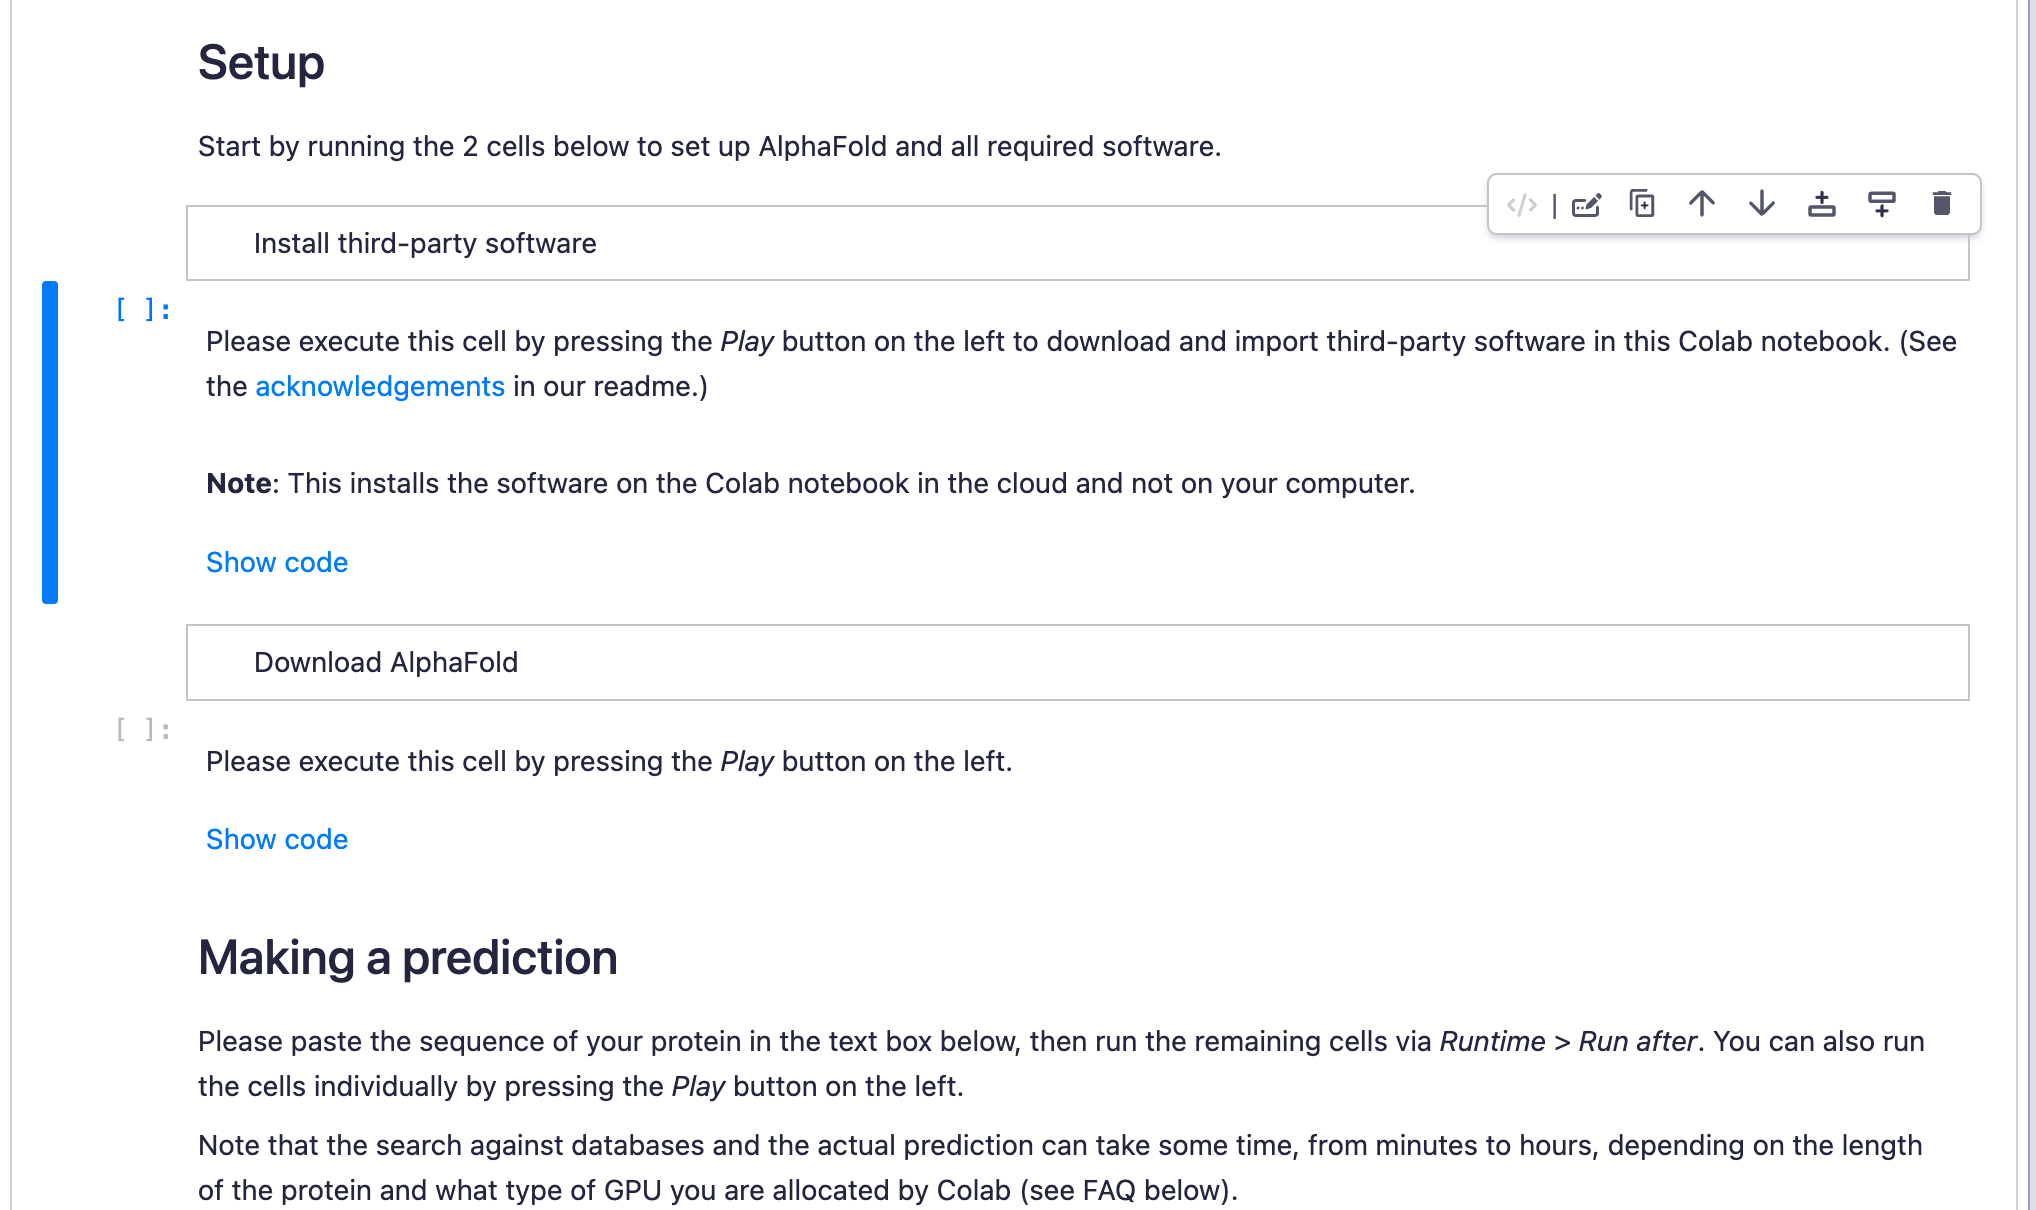The height and width of the screenshot is (1210, 2036).
Task: Expand Show code under the third-party software note
Action: click(x=277, y=562)
